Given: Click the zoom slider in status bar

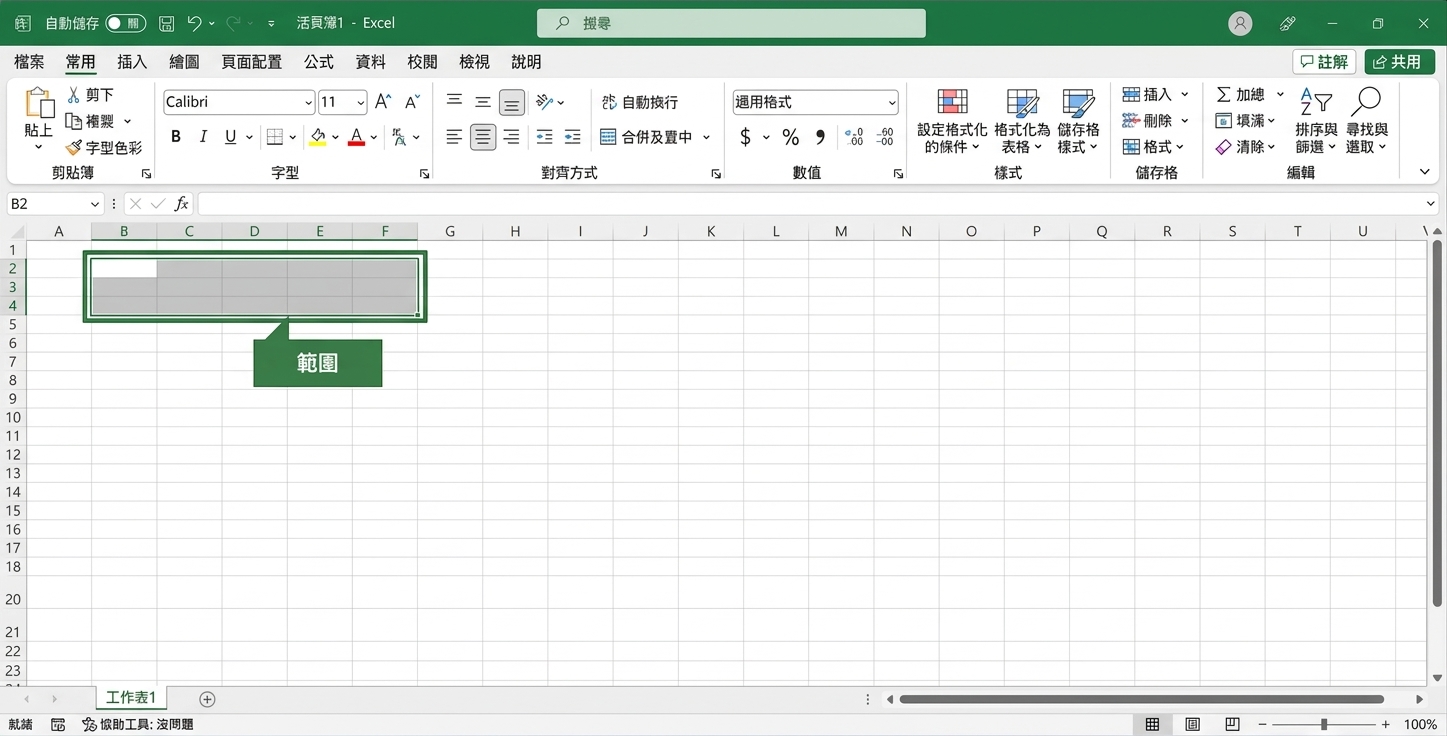Looking at the screenshot, I should (1324, 724).
